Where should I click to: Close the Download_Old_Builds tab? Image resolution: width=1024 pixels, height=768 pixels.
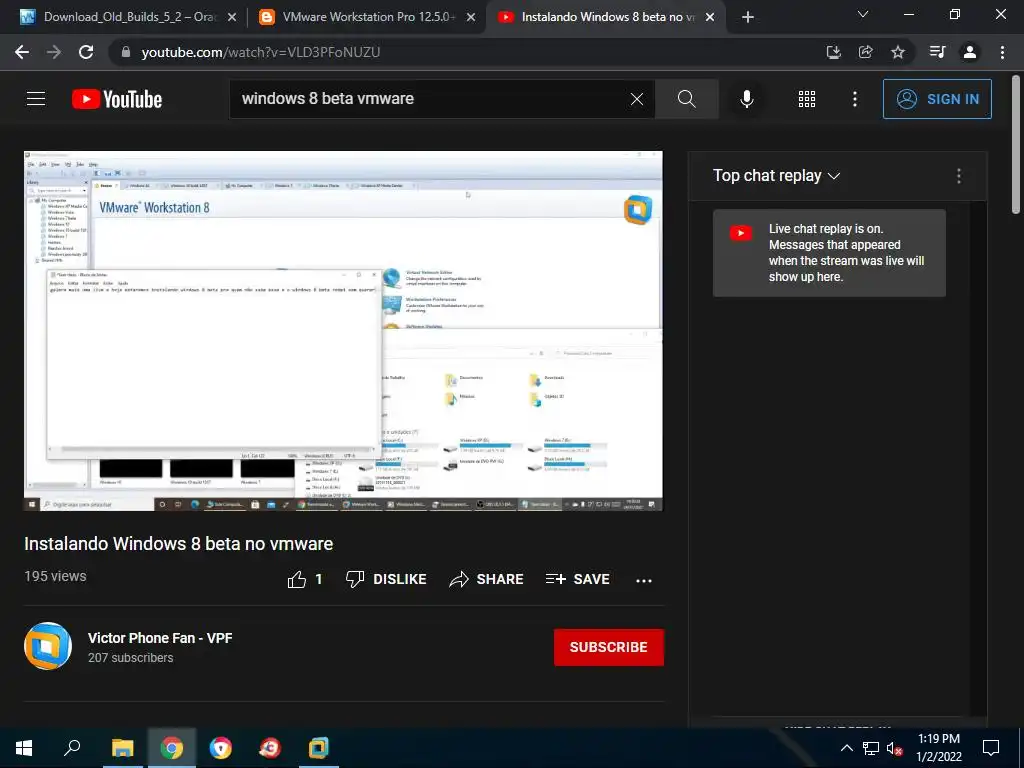232,17
